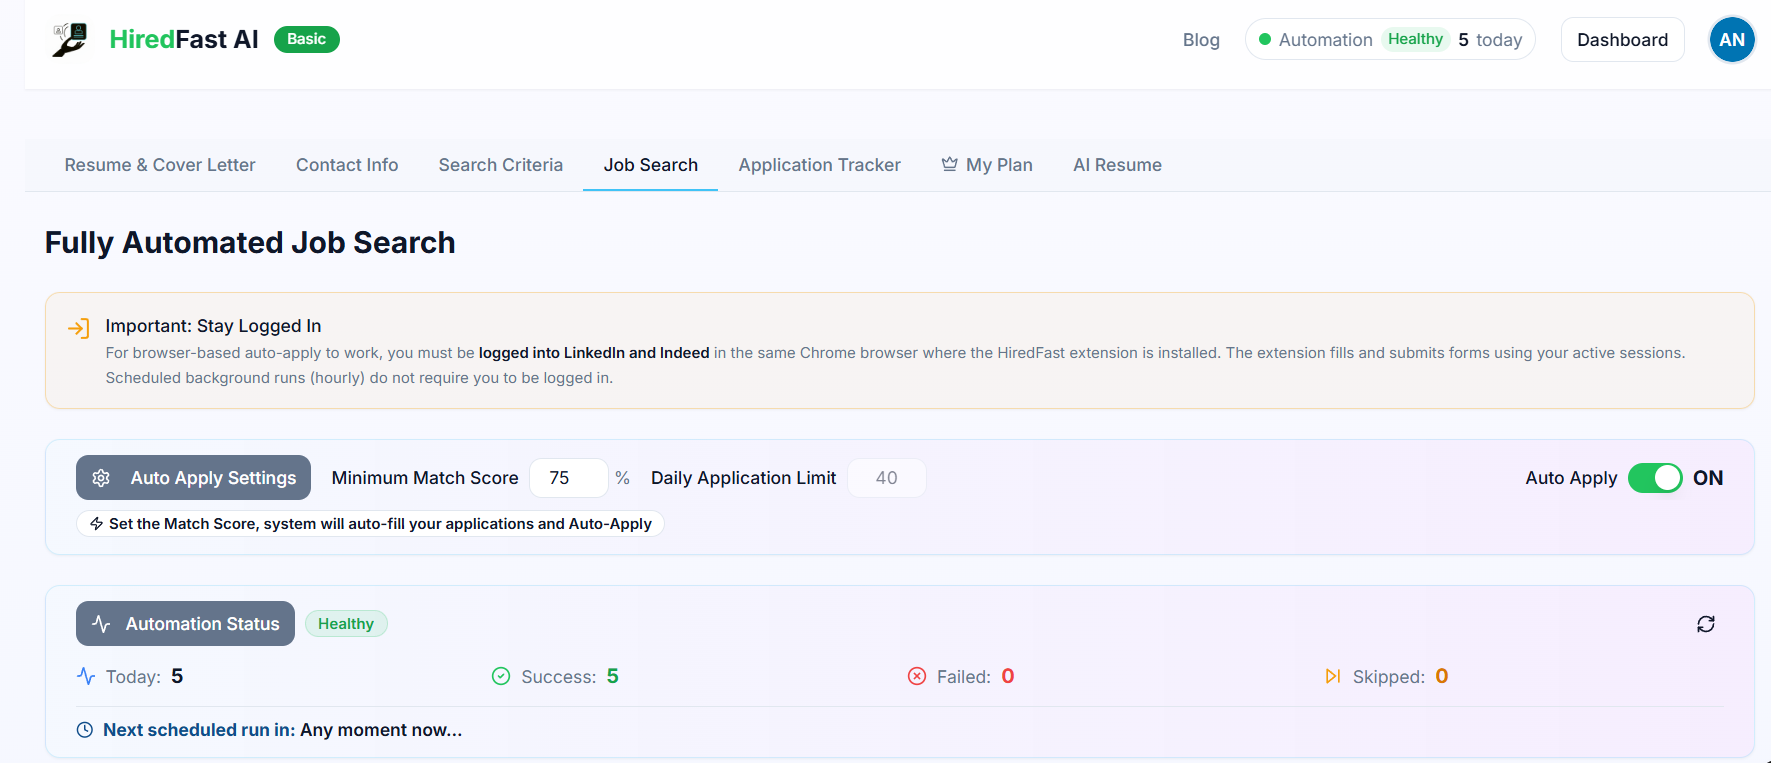Click the green Automation status dot
Screen dimensions: 1771x763
pyautogui.click(x=1265, y=40)
